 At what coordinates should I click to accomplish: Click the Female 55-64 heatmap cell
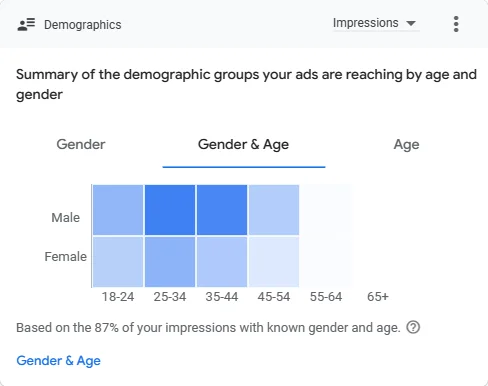pos(326,262)
